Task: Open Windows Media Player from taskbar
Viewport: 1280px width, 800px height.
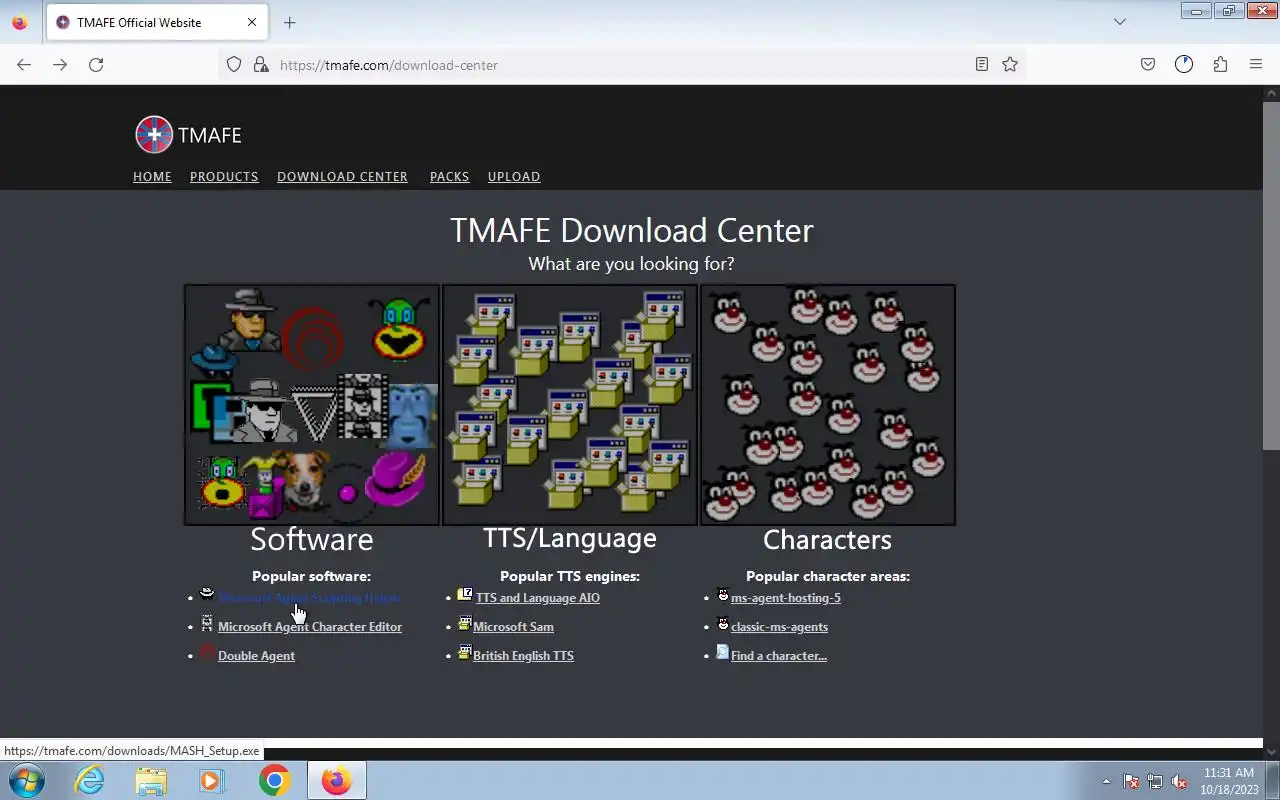Action: [212, 780]
